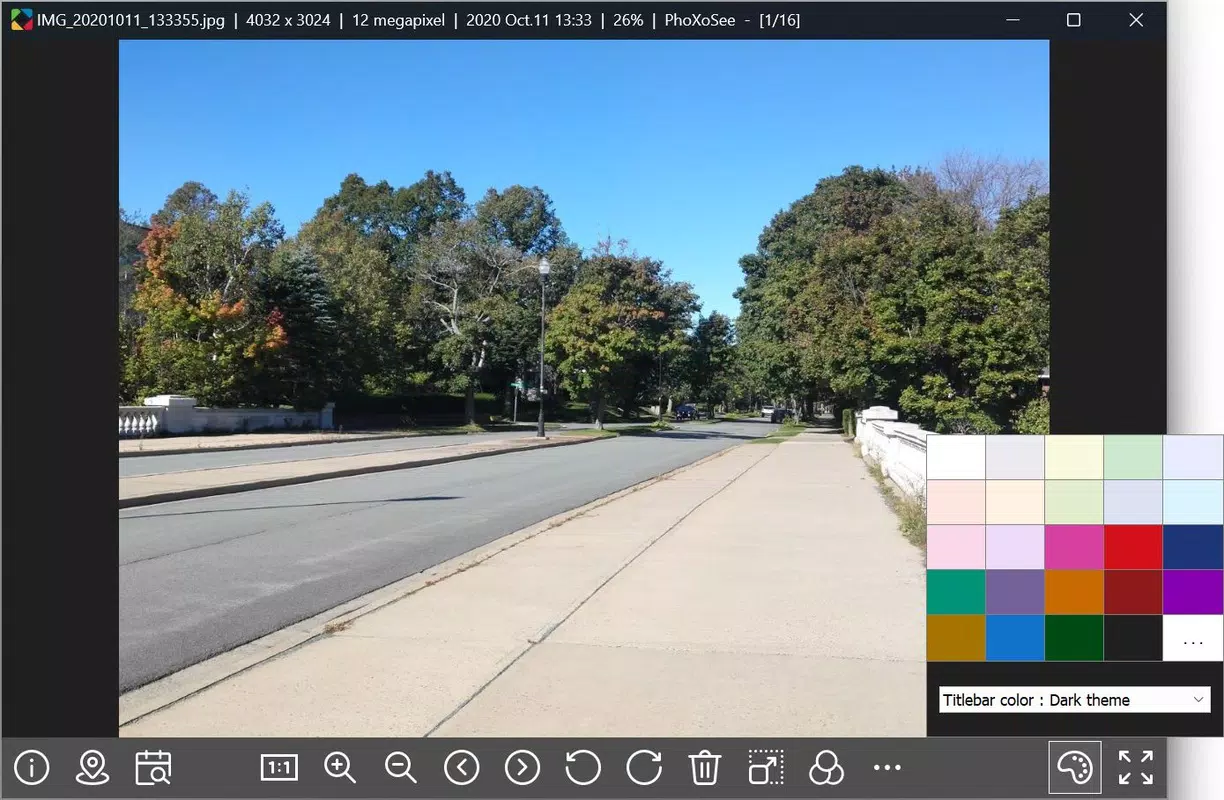This screenshot has height=800, width=1224.
Task: Go to the previous image
Action: tap(462, 768)
